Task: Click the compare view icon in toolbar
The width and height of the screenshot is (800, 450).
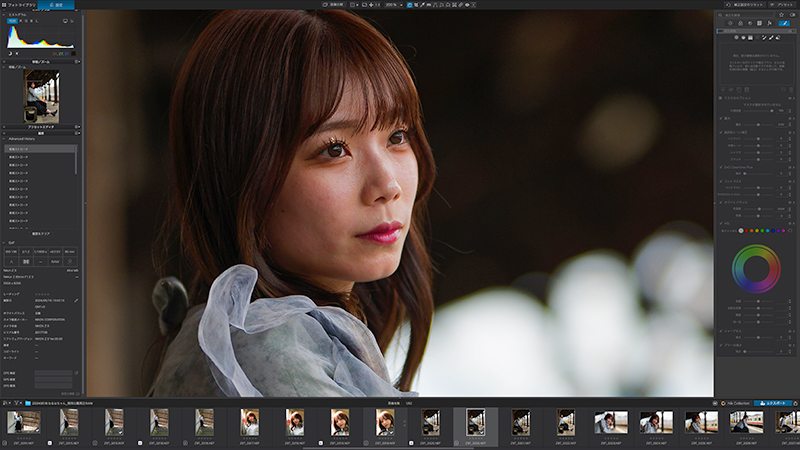Action: [334, 5]
